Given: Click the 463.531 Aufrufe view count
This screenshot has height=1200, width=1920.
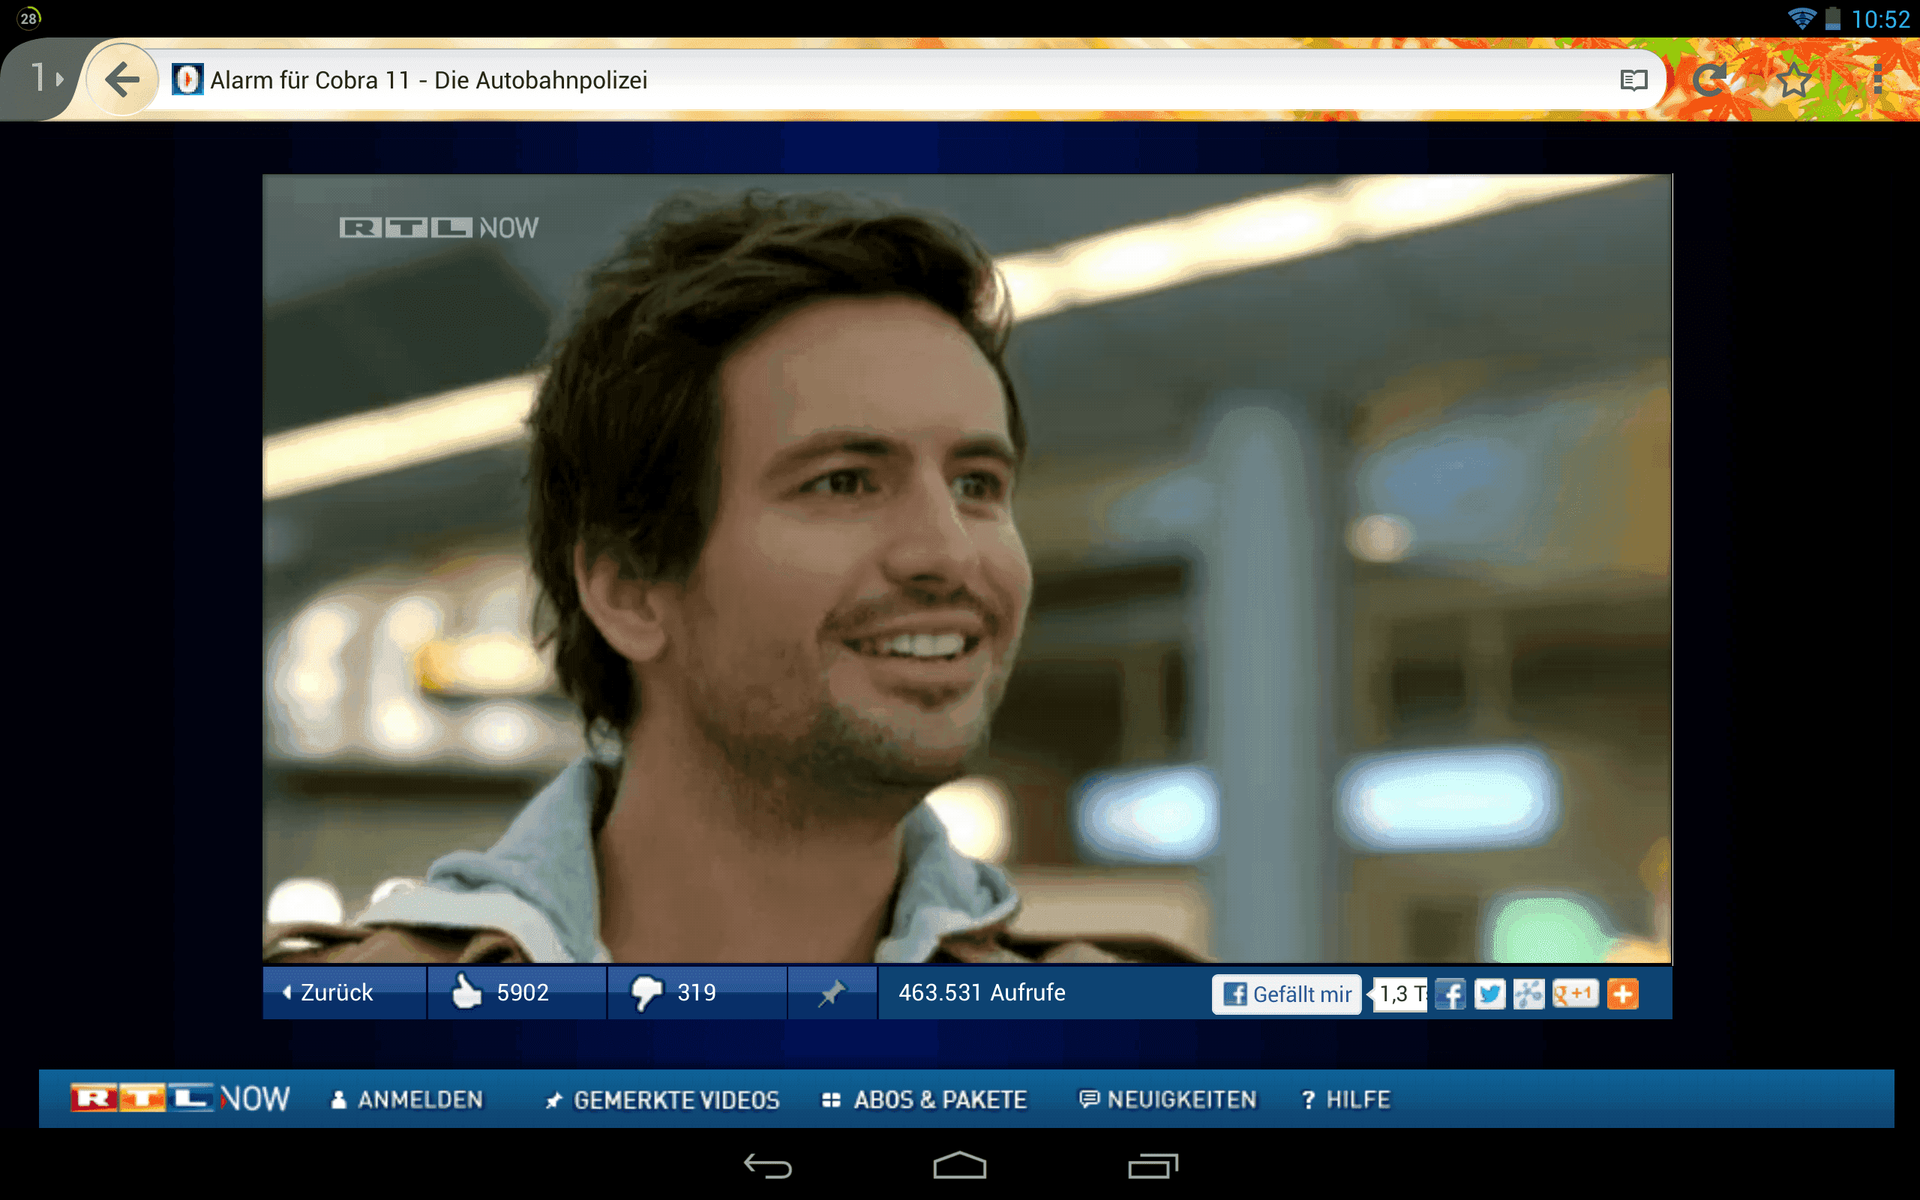Looking at the screenshot, I should [x=982, y=992].
